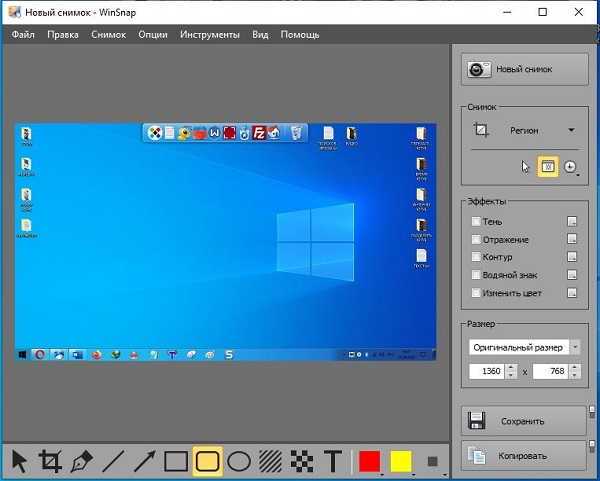The height and width of the screenshot is (481, 600).
Task: Open settings for Контур effect
Action: click(572, 257)
